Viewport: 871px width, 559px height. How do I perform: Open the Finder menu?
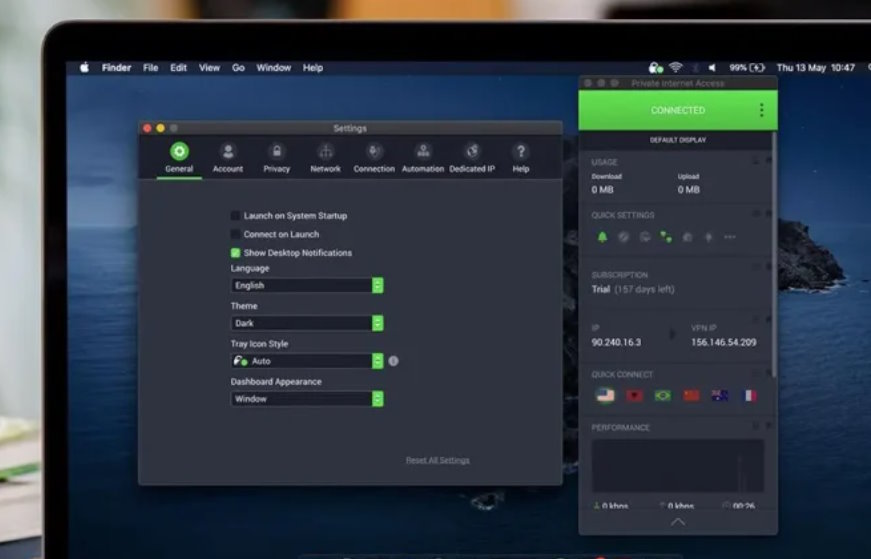click(116, 68)
